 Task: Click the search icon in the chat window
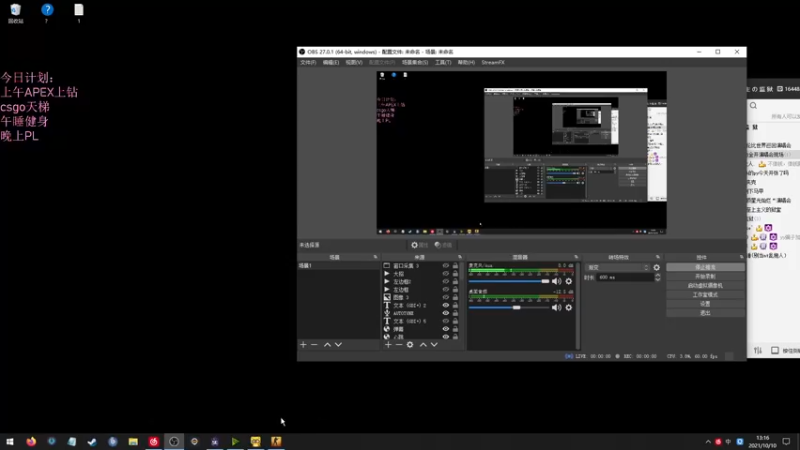754,106
